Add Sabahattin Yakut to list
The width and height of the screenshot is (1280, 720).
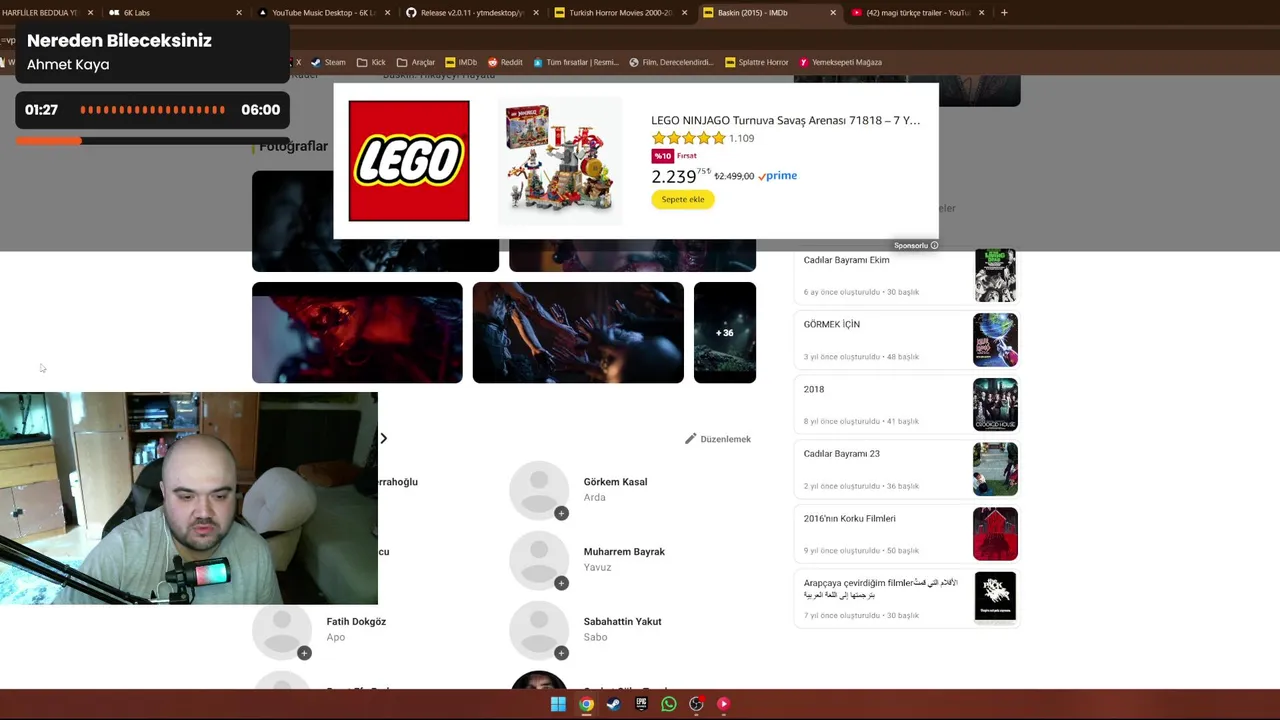561,653
